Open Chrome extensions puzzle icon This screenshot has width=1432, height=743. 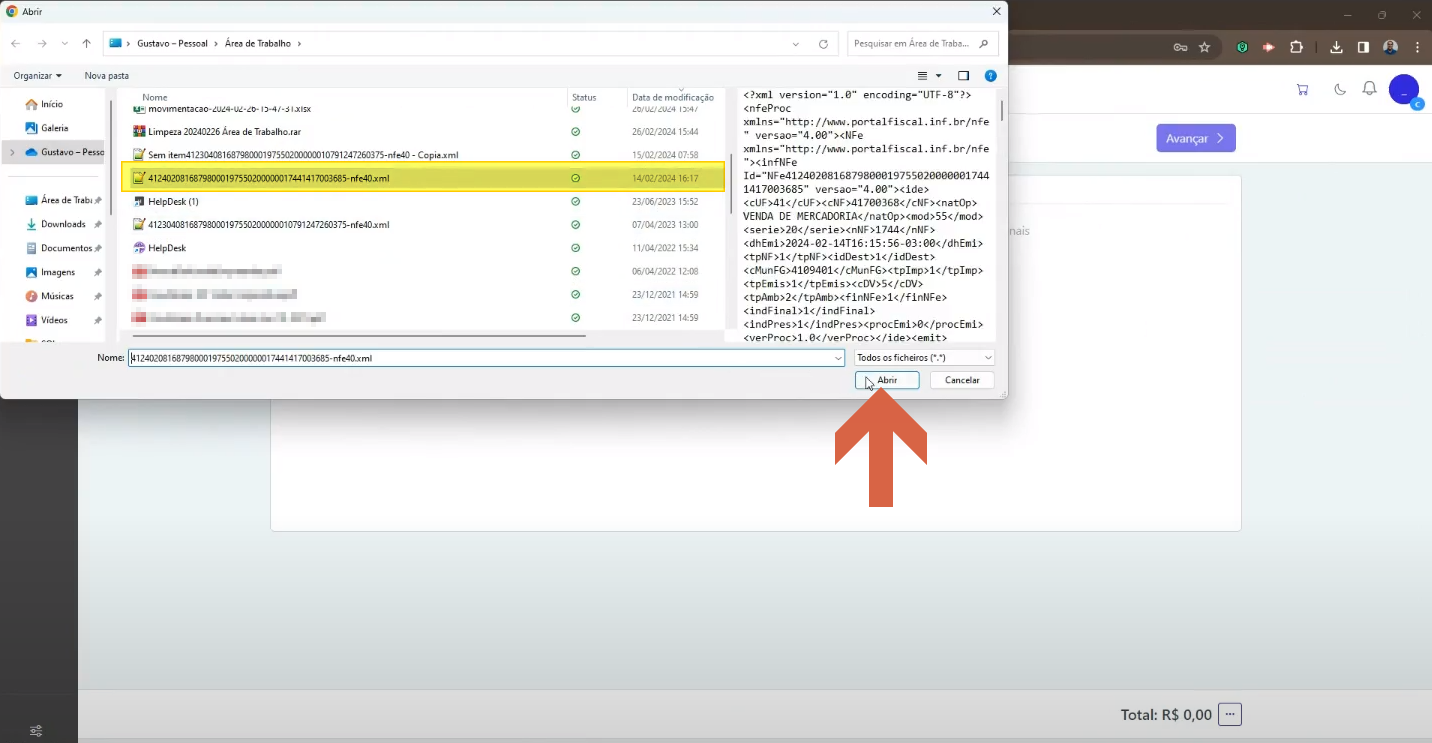1297,47
